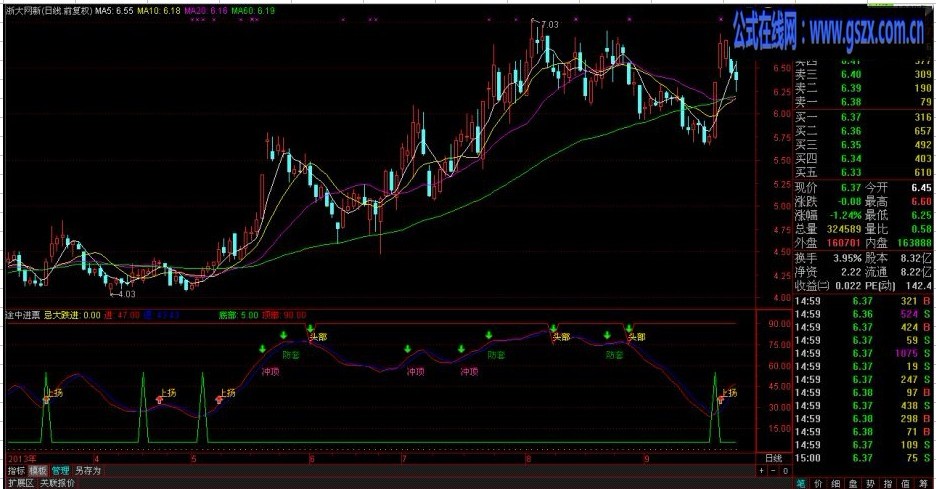Click the 底部: 5.00 indicator value
The width and height of the screenshot is (936, 489).
[x=238, y=315]
